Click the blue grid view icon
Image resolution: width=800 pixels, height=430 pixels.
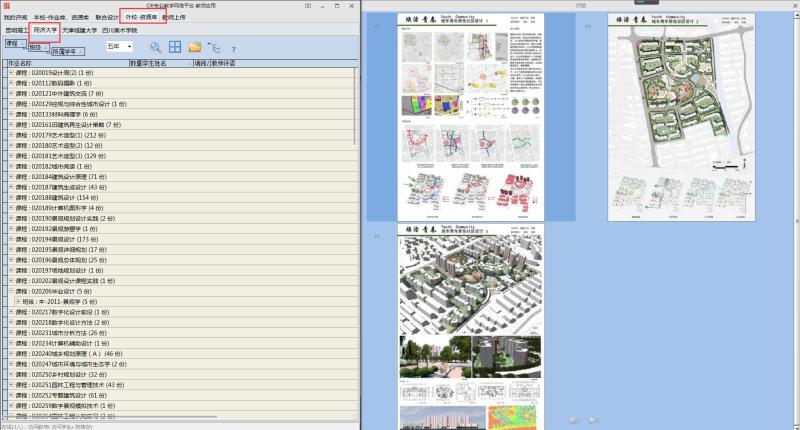(175, 47)
